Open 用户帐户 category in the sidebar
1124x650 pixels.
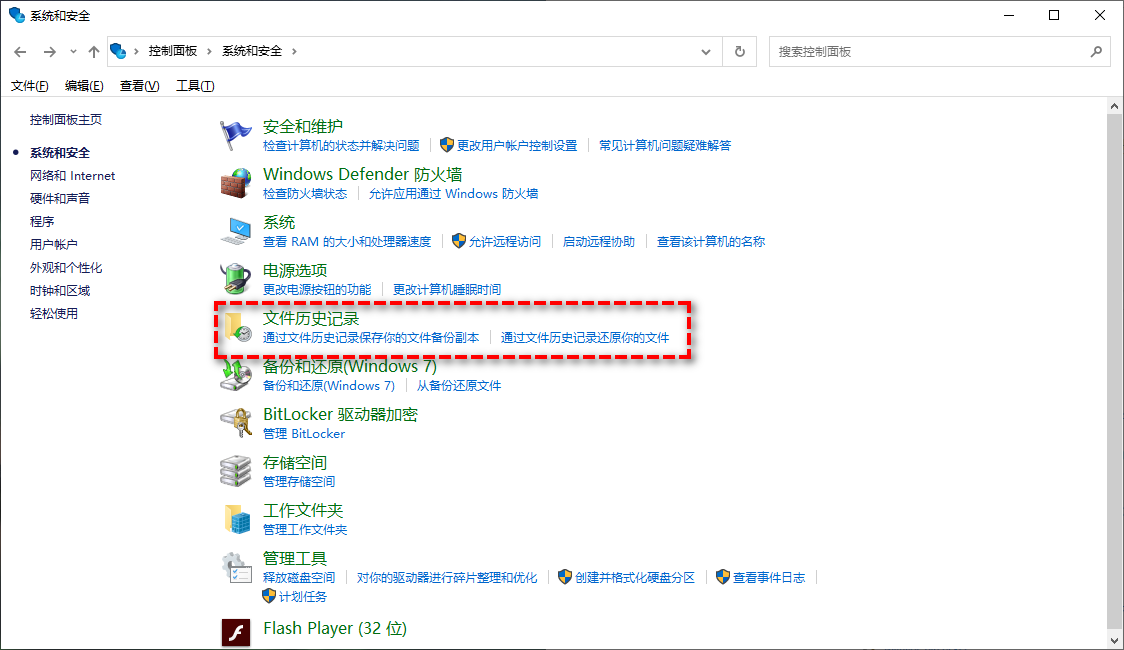(54, 244)
